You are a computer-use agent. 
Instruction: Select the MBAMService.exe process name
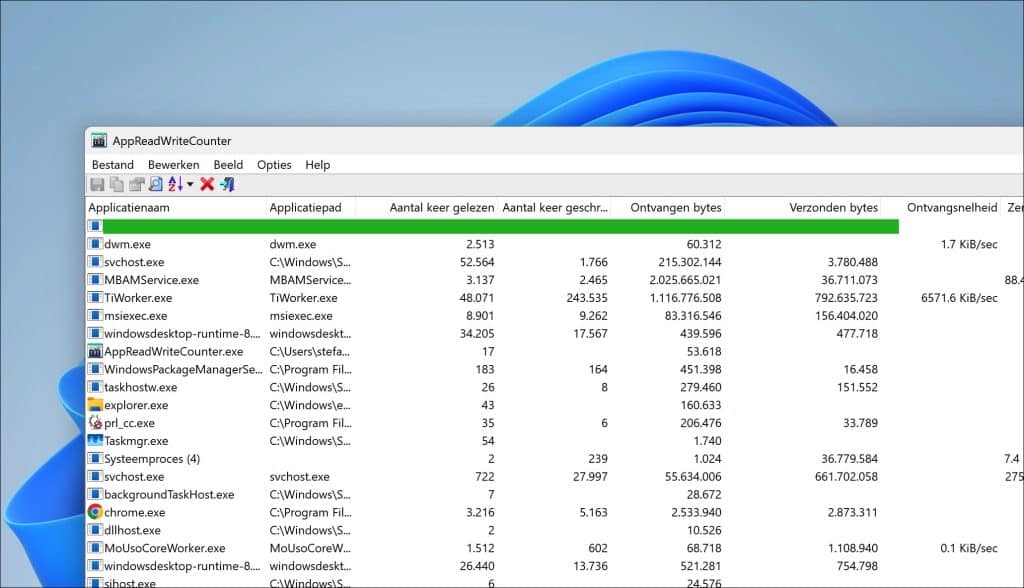click(x=152, y=280)
